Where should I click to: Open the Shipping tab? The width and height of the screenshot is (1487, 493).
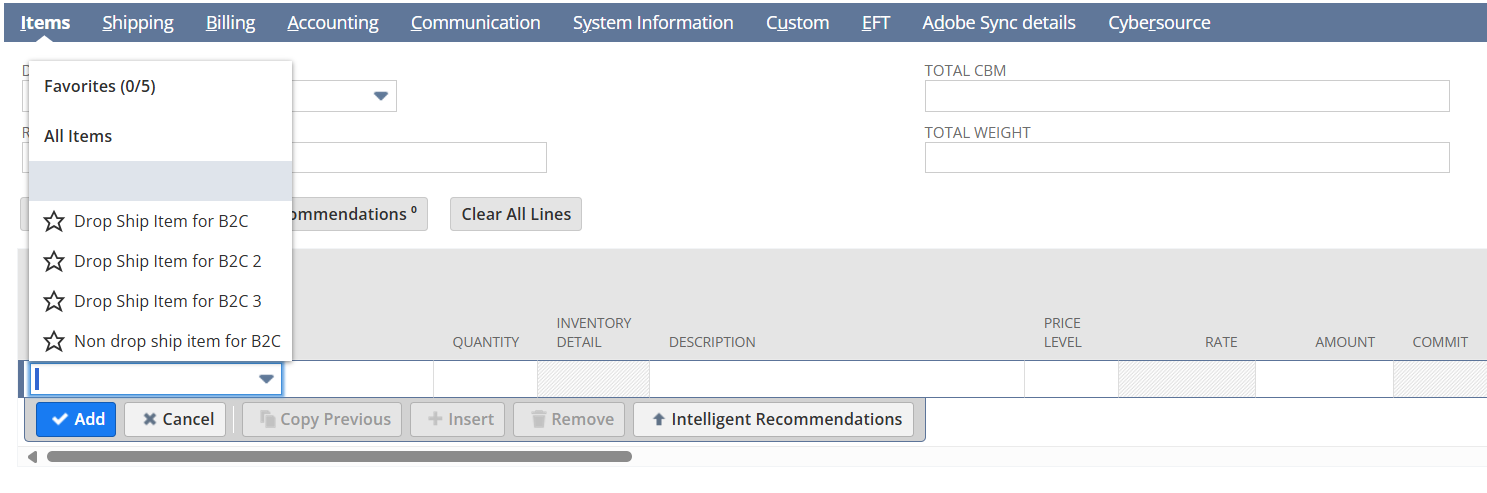[x=138, y=23]
